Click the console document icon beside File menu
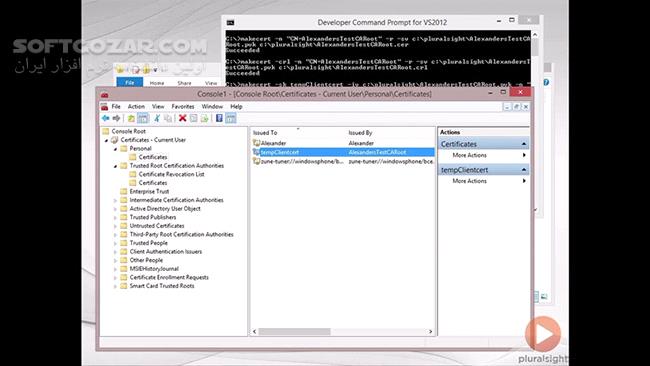The height and width of the screenshot is (366, 650). click(x=104, y=107)
